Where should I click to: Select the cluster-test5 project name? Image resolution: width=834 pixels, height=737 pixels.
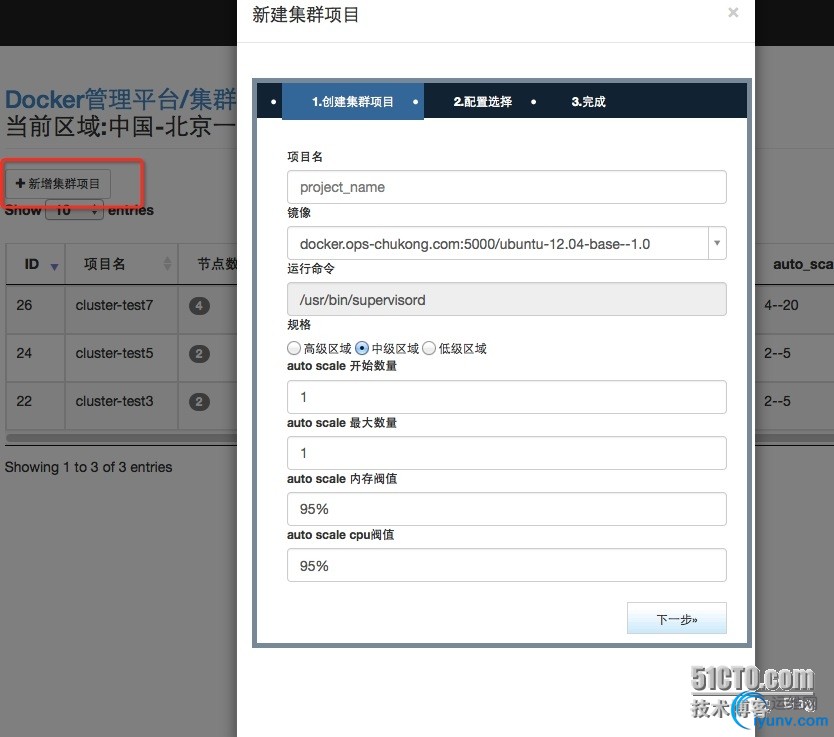(x=114, y=353)
